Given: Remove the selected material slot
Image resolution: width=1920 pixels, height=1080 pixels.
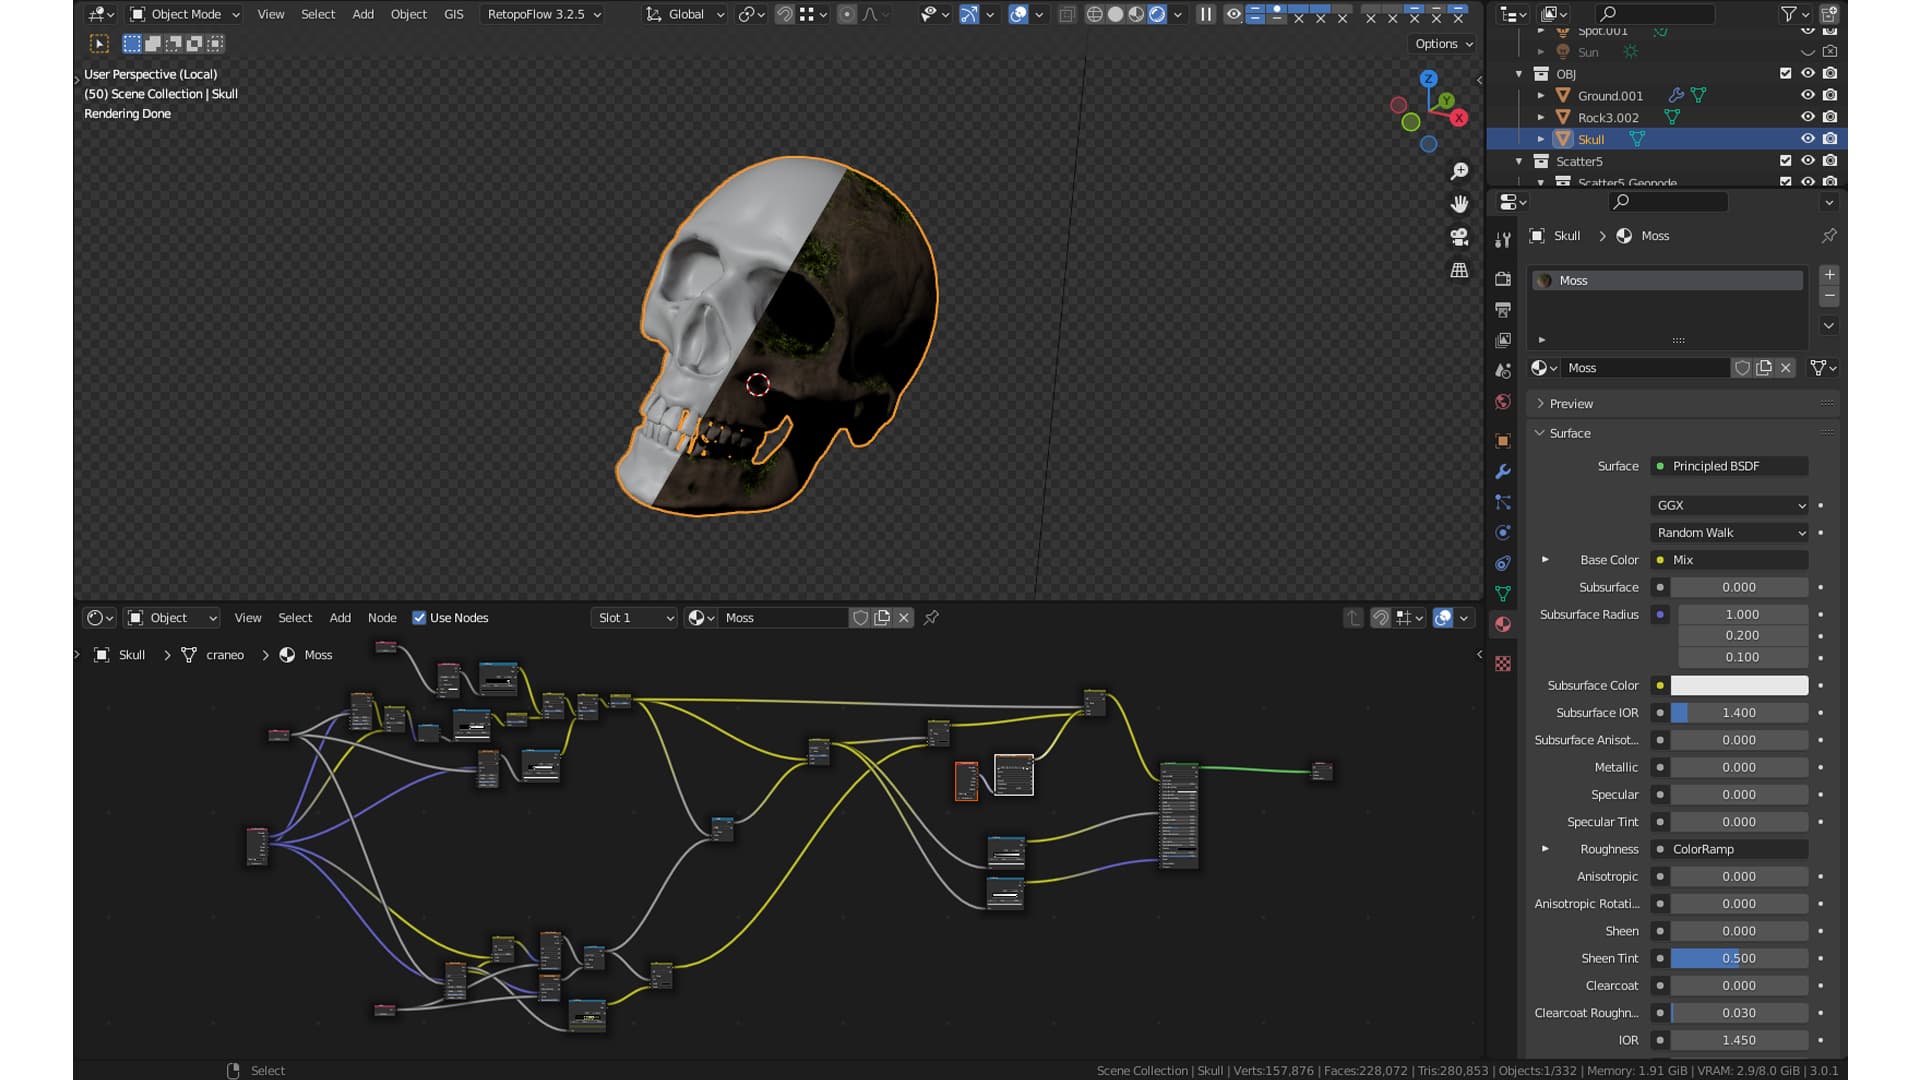Looking at the screenshot, I should 1829,295.
